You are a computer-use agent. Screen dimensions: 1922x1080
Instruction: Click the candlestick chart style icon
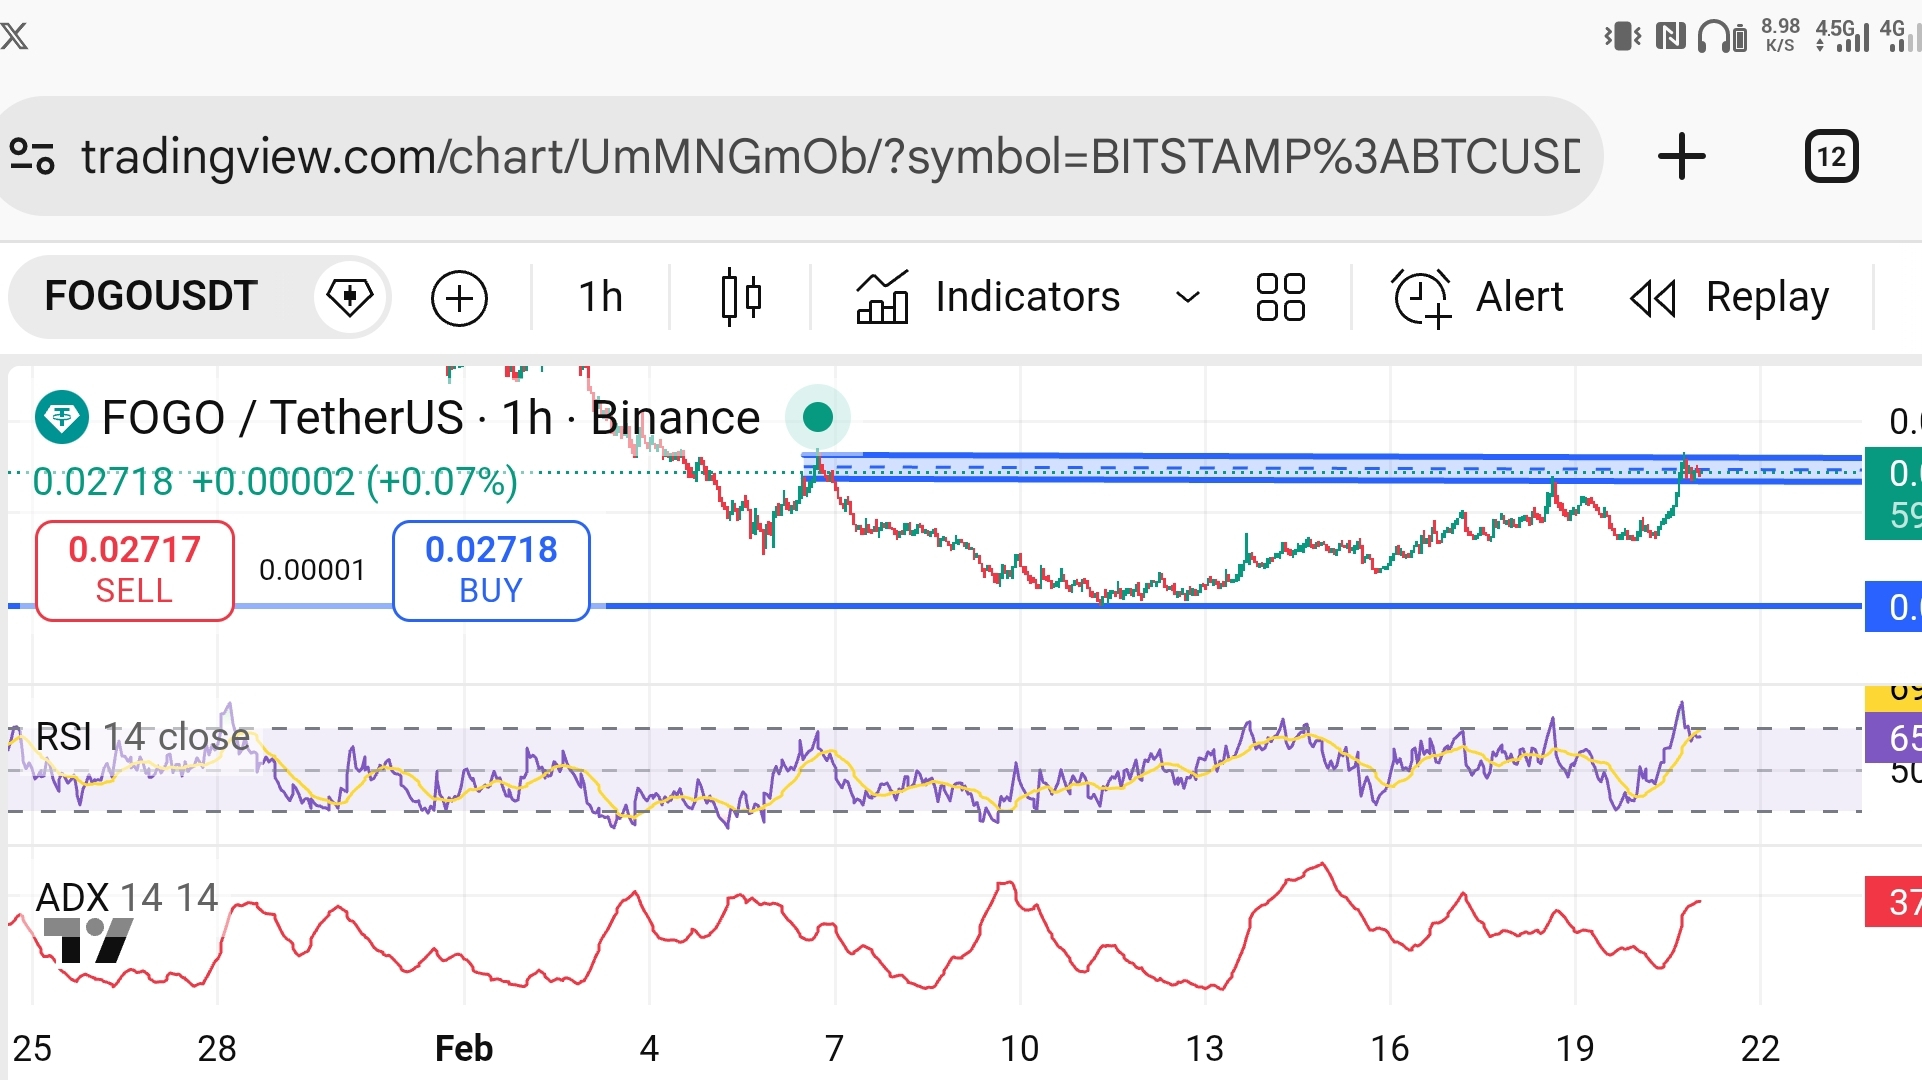point(741,297)
